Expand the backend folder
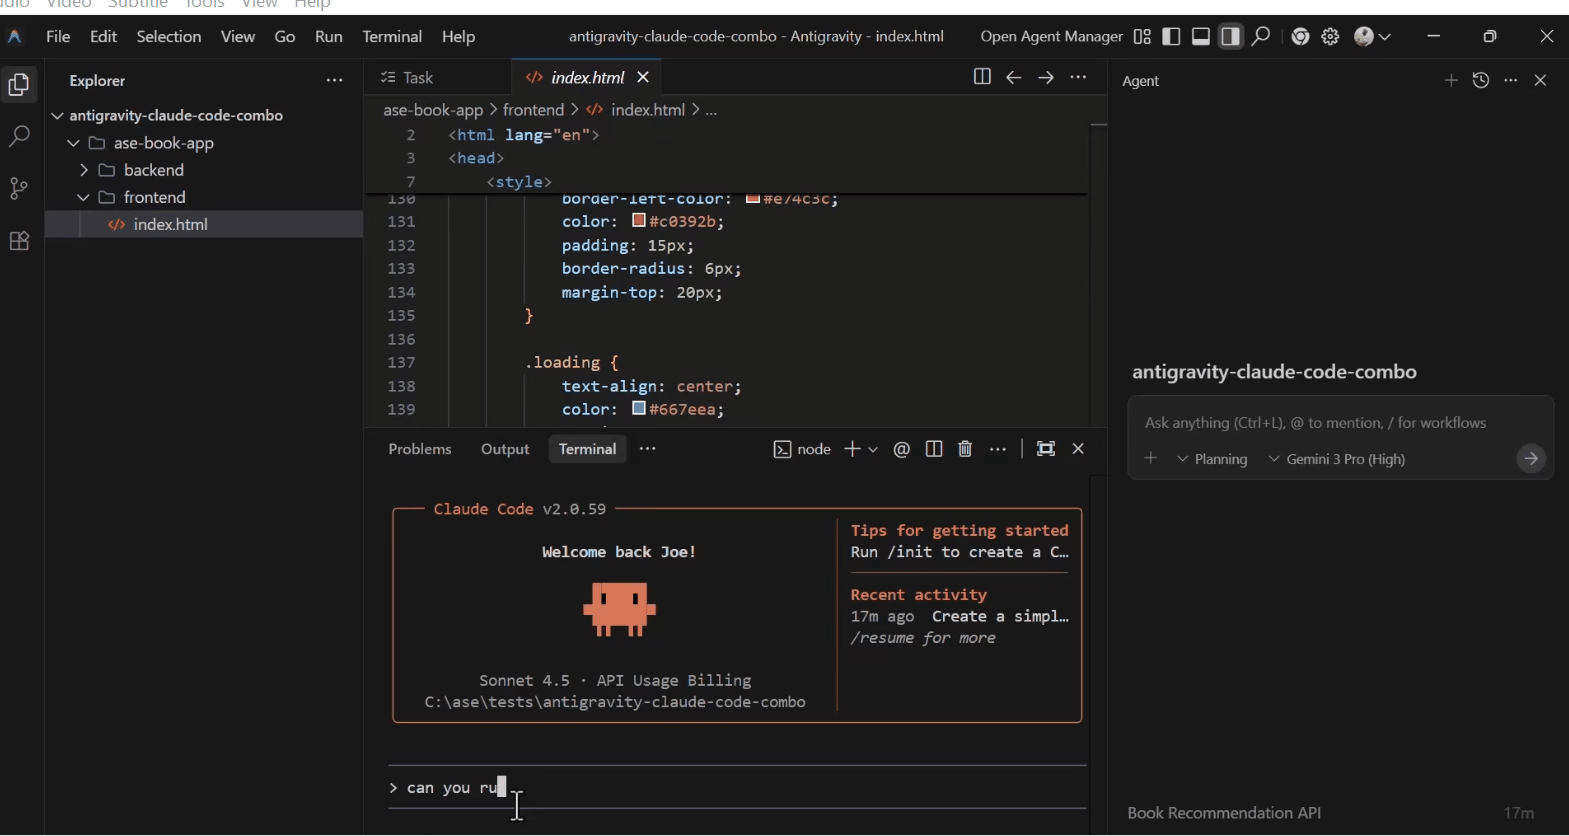This screenshot has width=1569, height=836. pyautogui.click(x=83, y=171)
